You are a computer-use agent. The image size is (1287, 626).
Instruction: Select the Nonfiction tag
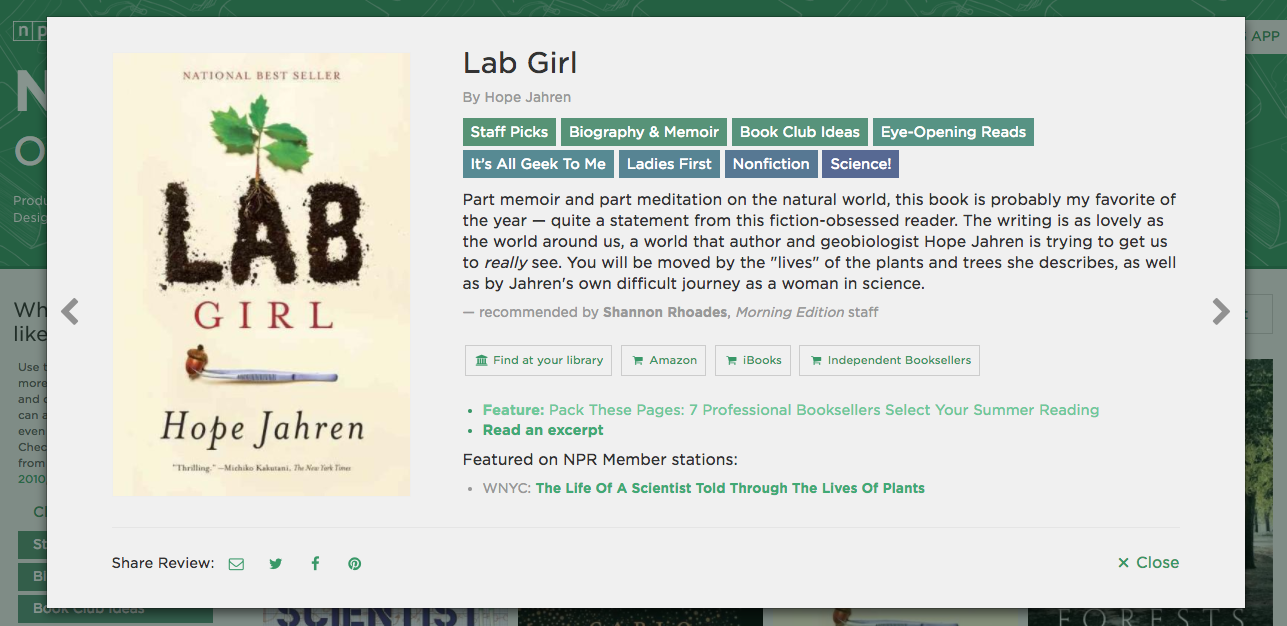(x=771, y=164)
